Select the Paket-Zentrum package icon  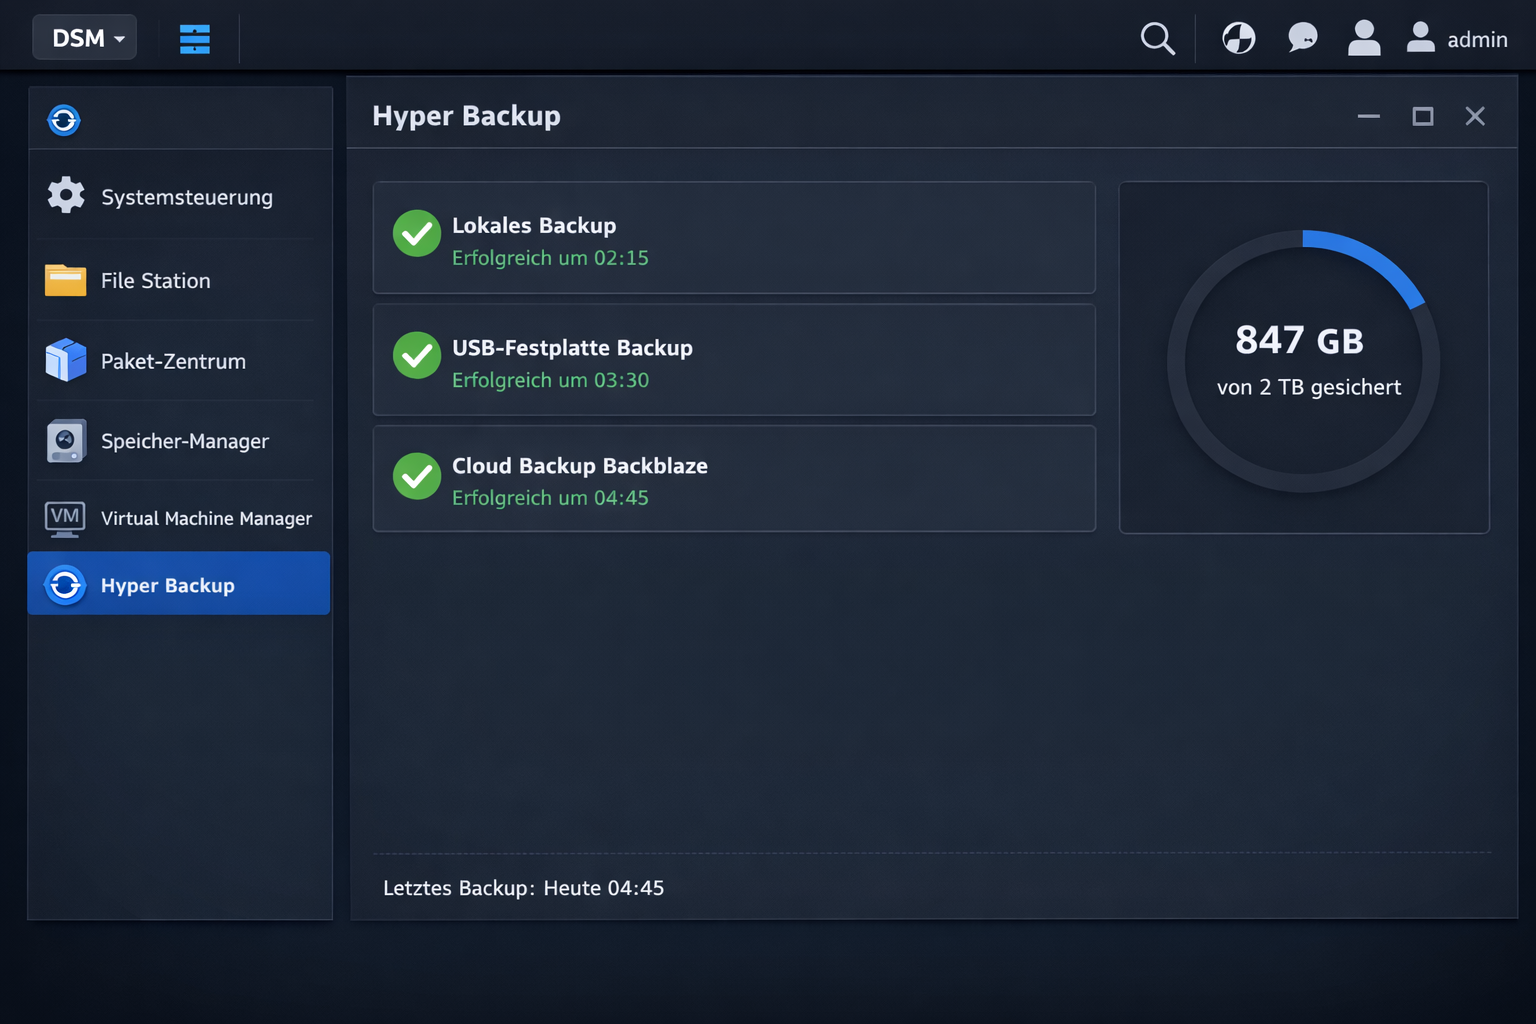pyautogui.click(x=64, y=360)
